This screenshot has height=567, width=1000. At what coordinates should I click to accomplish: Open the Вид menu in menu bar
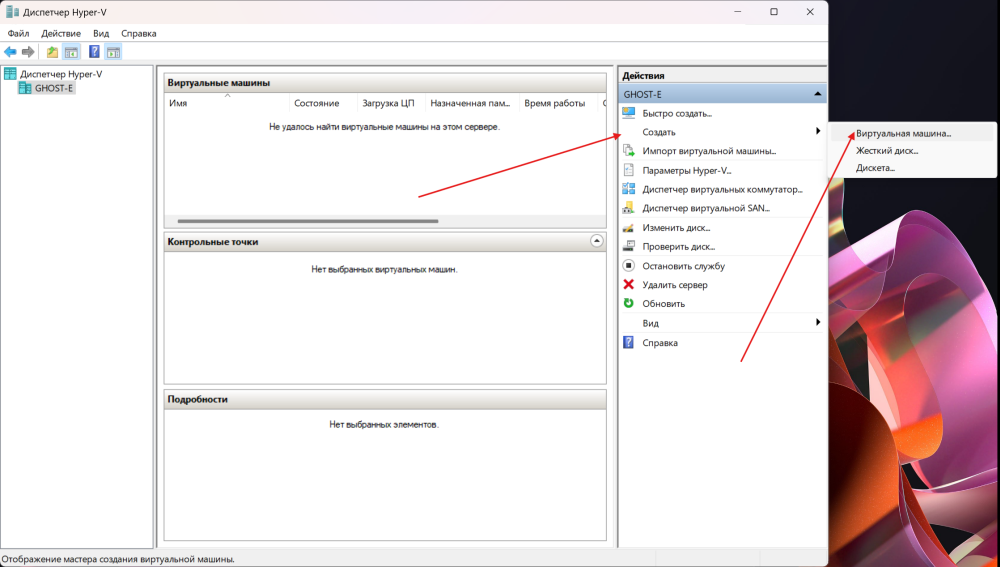tap(101, 33)
